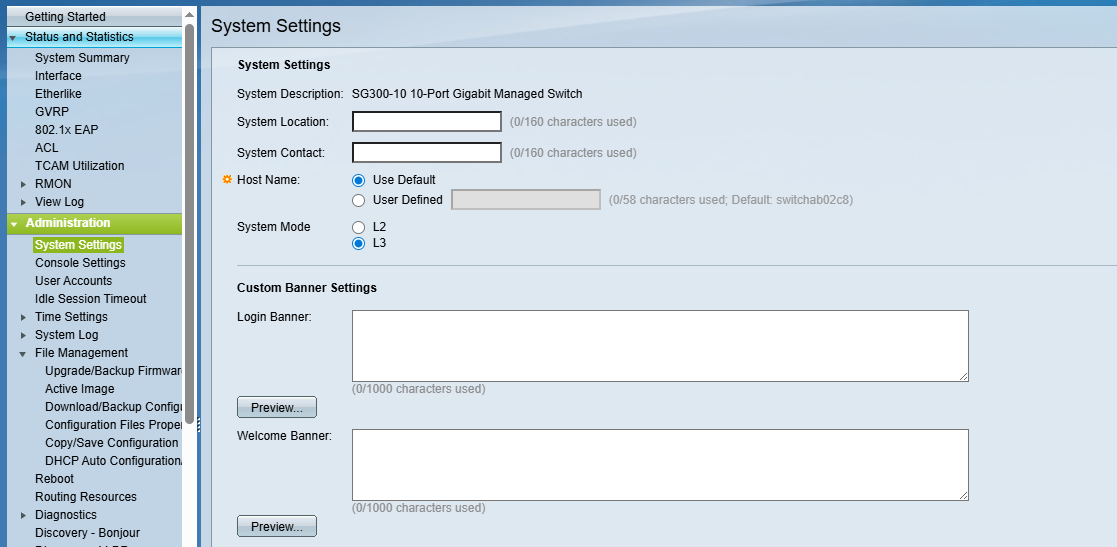1117x547 pixels.
Task: Click the System Location text field
Action: click(x=426, y=122)
